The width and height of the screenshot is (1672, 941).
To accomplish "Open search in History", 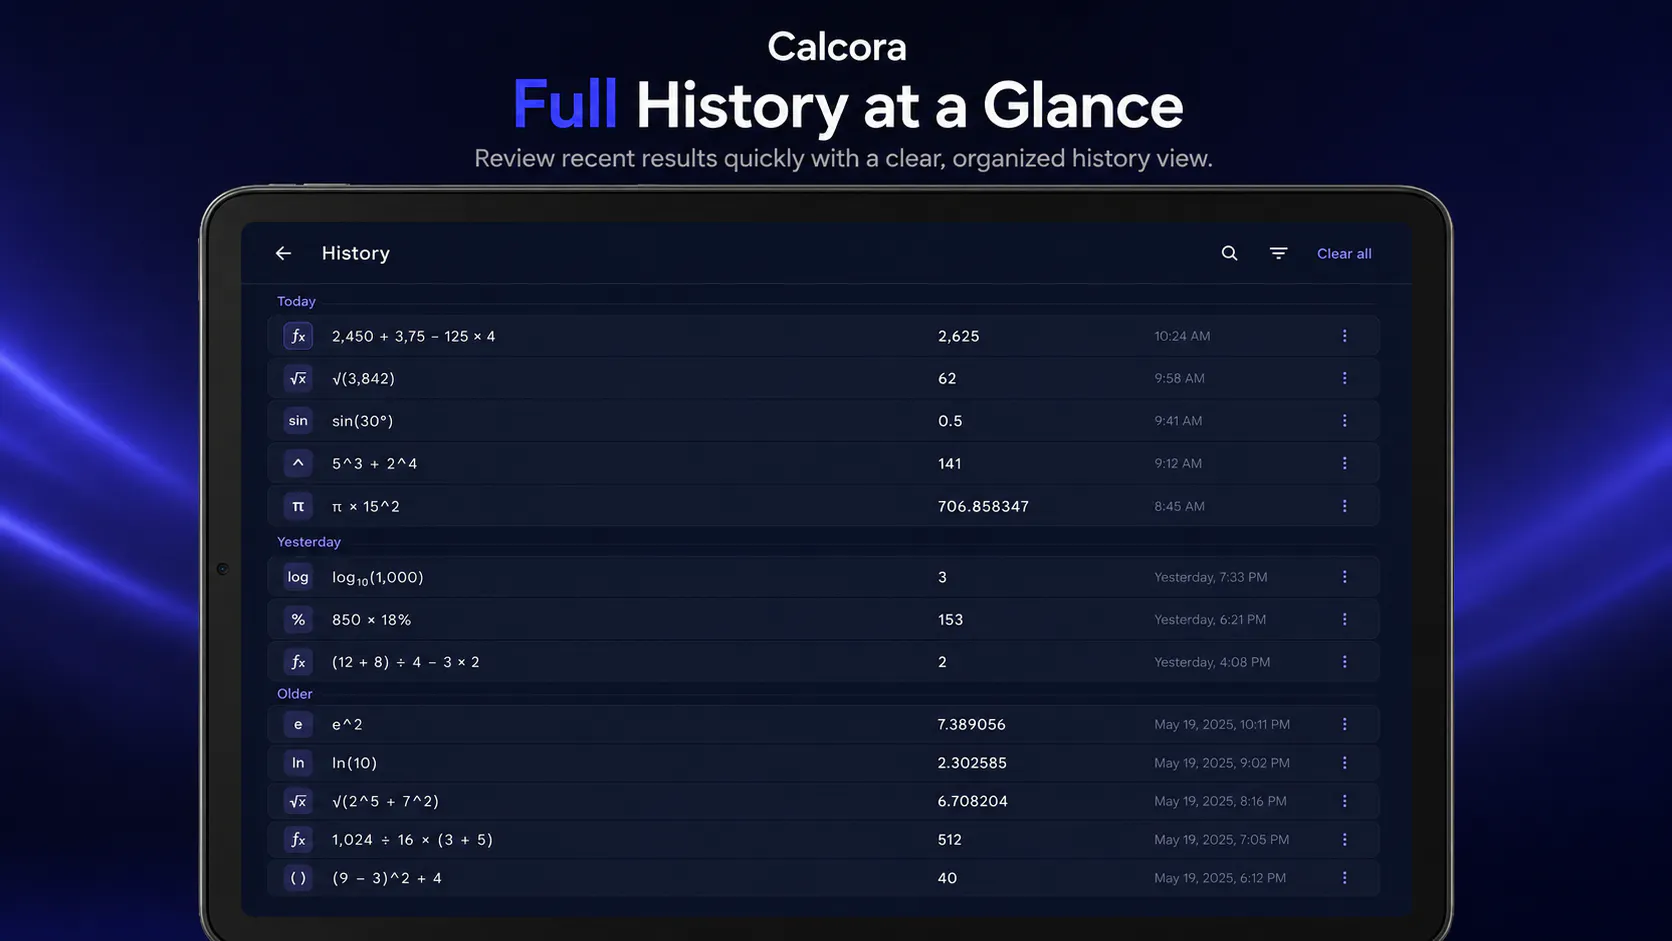I will [x=1229, y=253].
